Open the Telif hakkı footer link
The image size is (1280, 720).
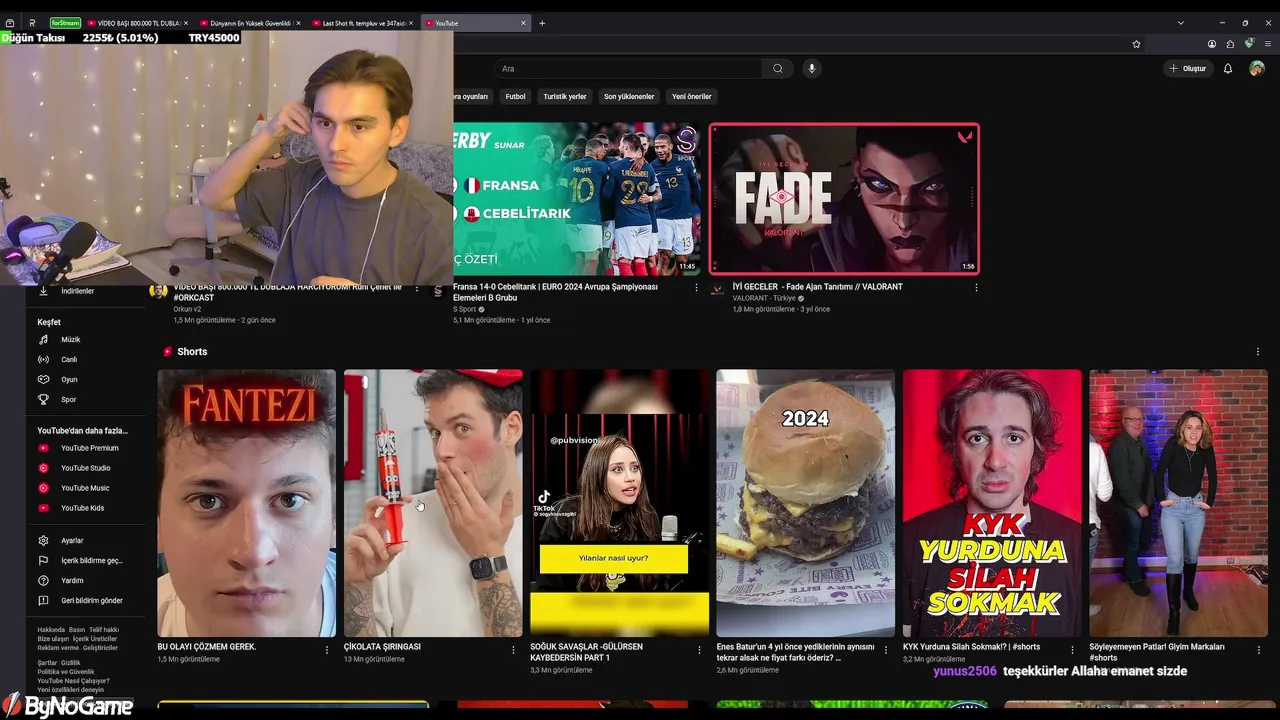104,630
